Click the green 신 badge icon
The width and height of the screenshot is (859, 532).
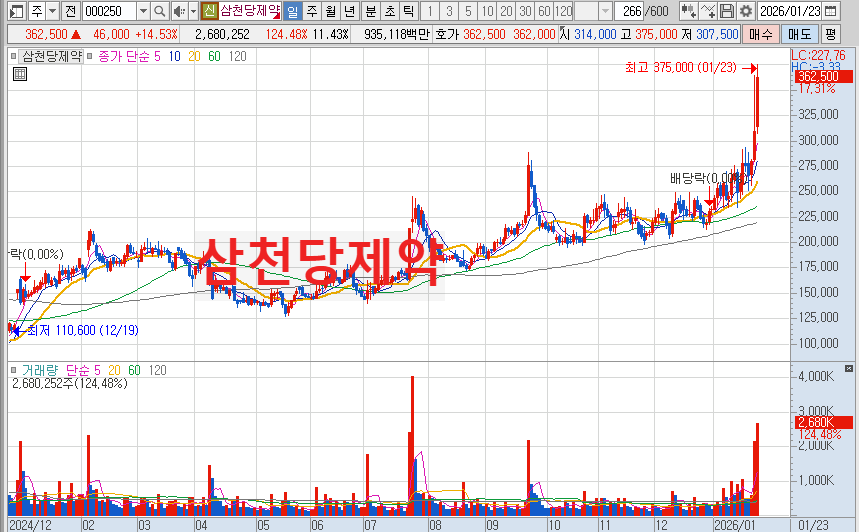point(209,11)
